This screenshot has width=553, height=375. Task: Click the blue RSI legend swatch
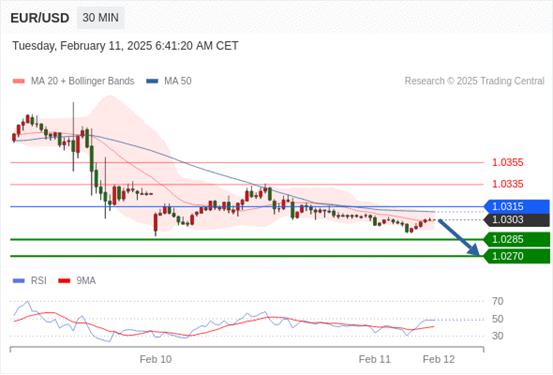[19, 281]
